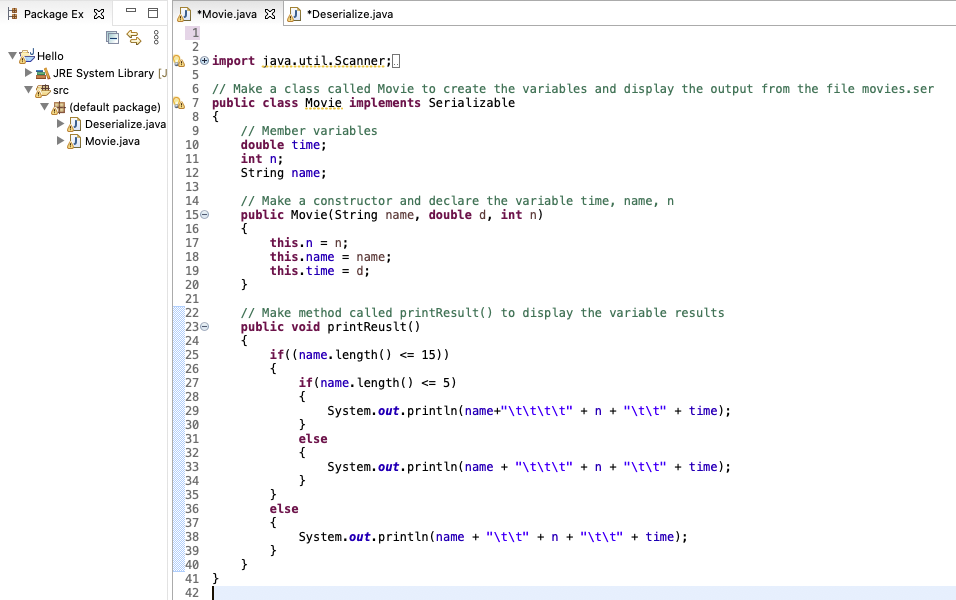Switch to the Deserialize.java tab

[x=343, y=15]
